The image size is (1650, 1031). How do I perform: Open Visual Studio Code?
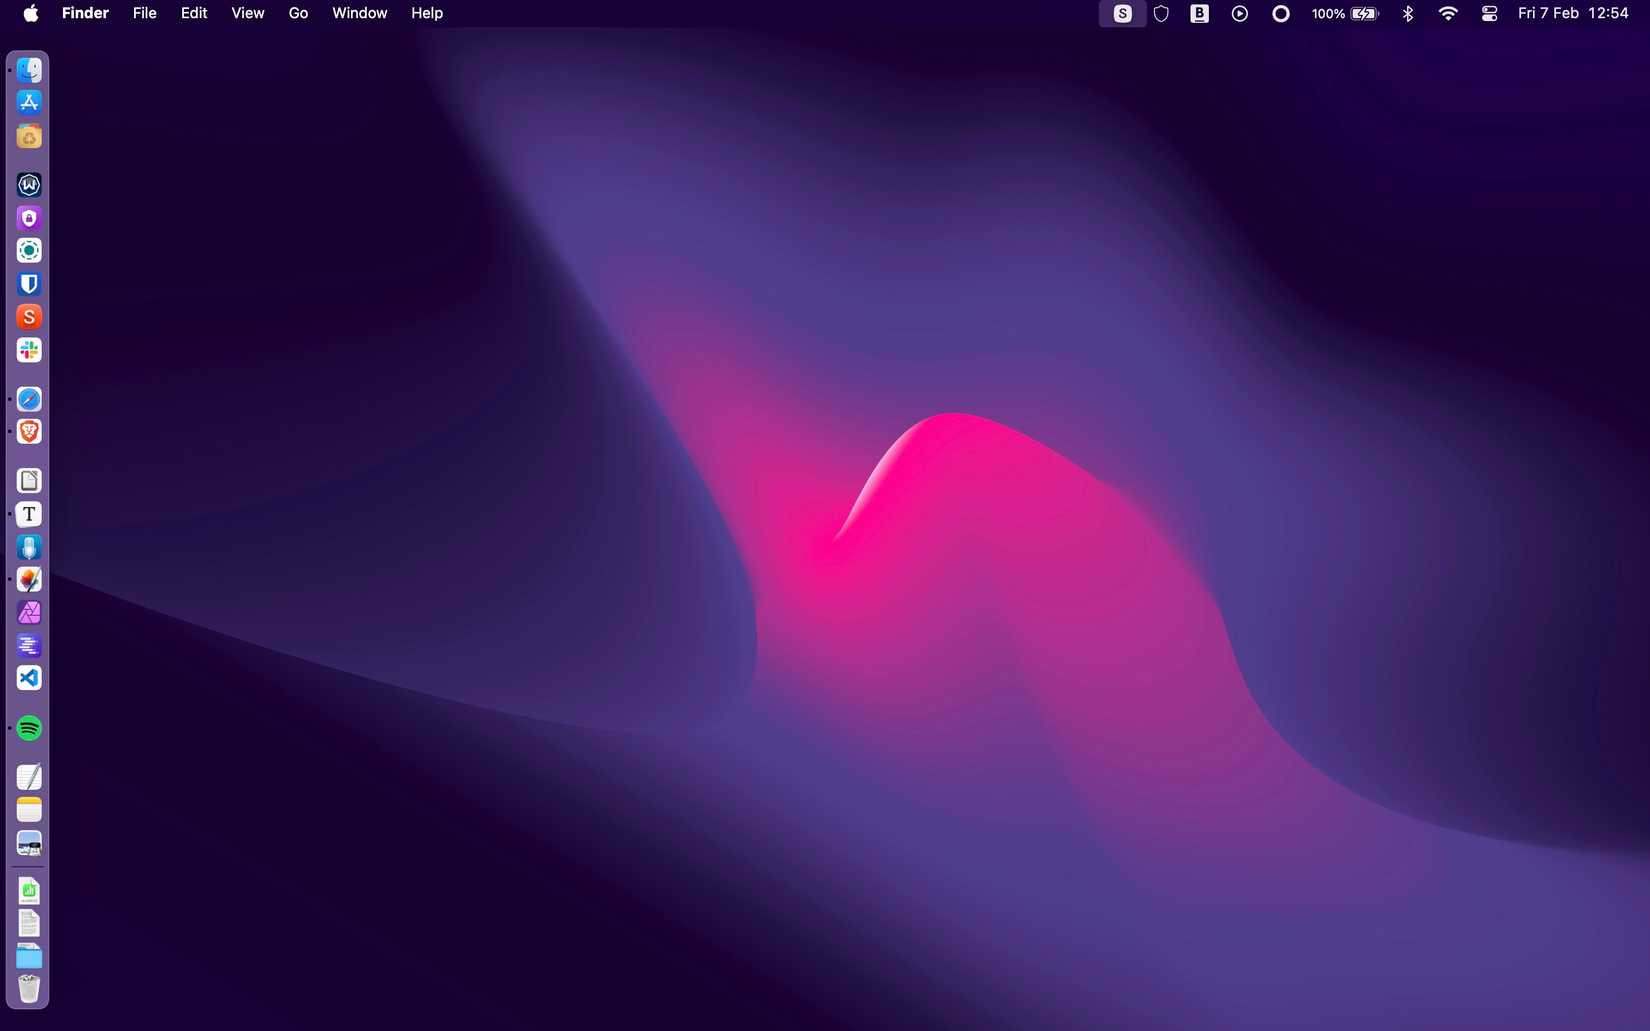click(x=29, y=678)
